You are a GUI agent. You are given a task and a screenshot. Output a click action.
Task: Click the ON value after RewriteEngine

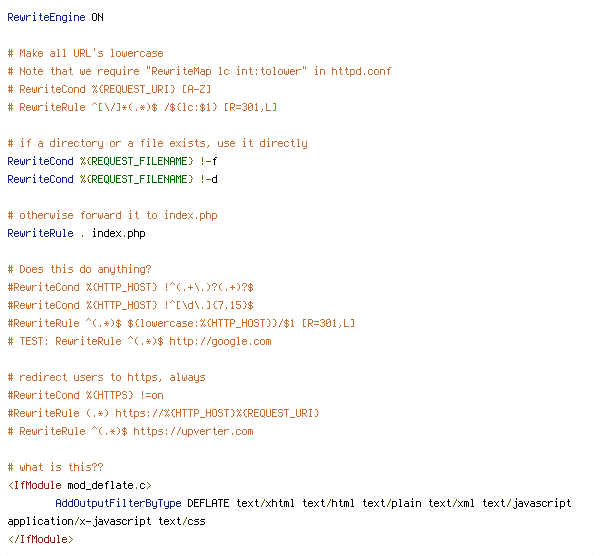click(x=97, y=18)
